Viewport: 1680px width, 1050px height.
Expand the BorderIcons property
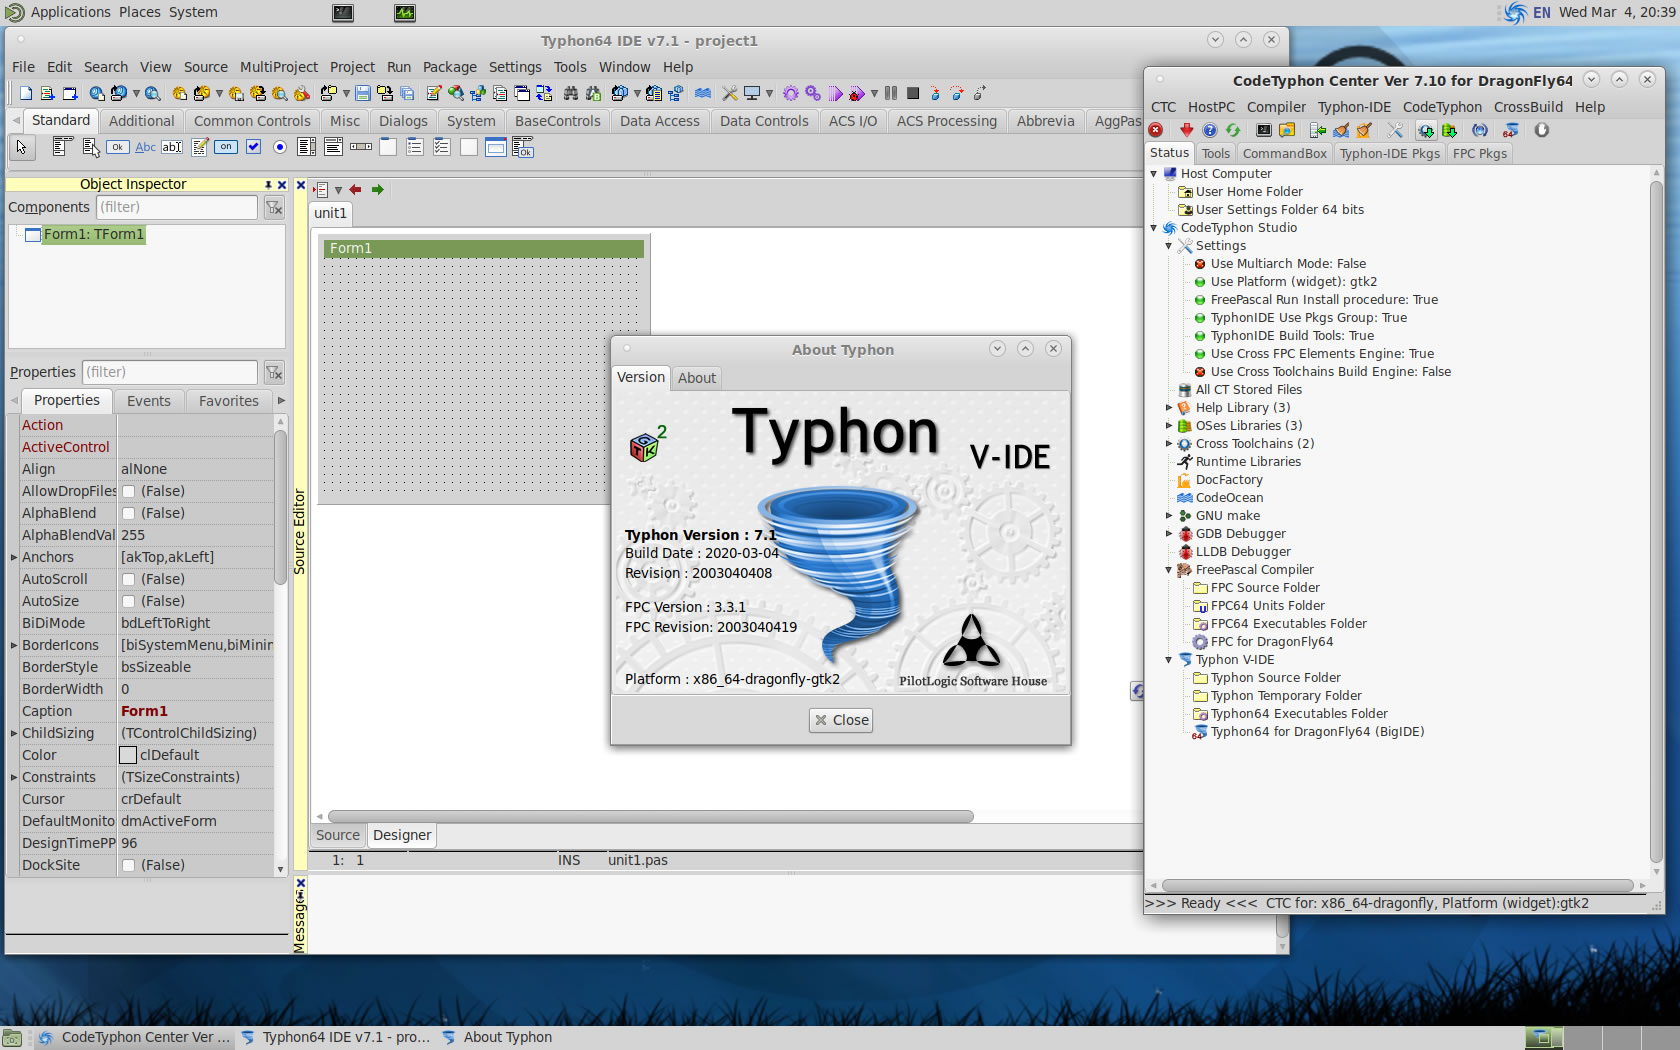pyautogui.click(x=14, y=645)
